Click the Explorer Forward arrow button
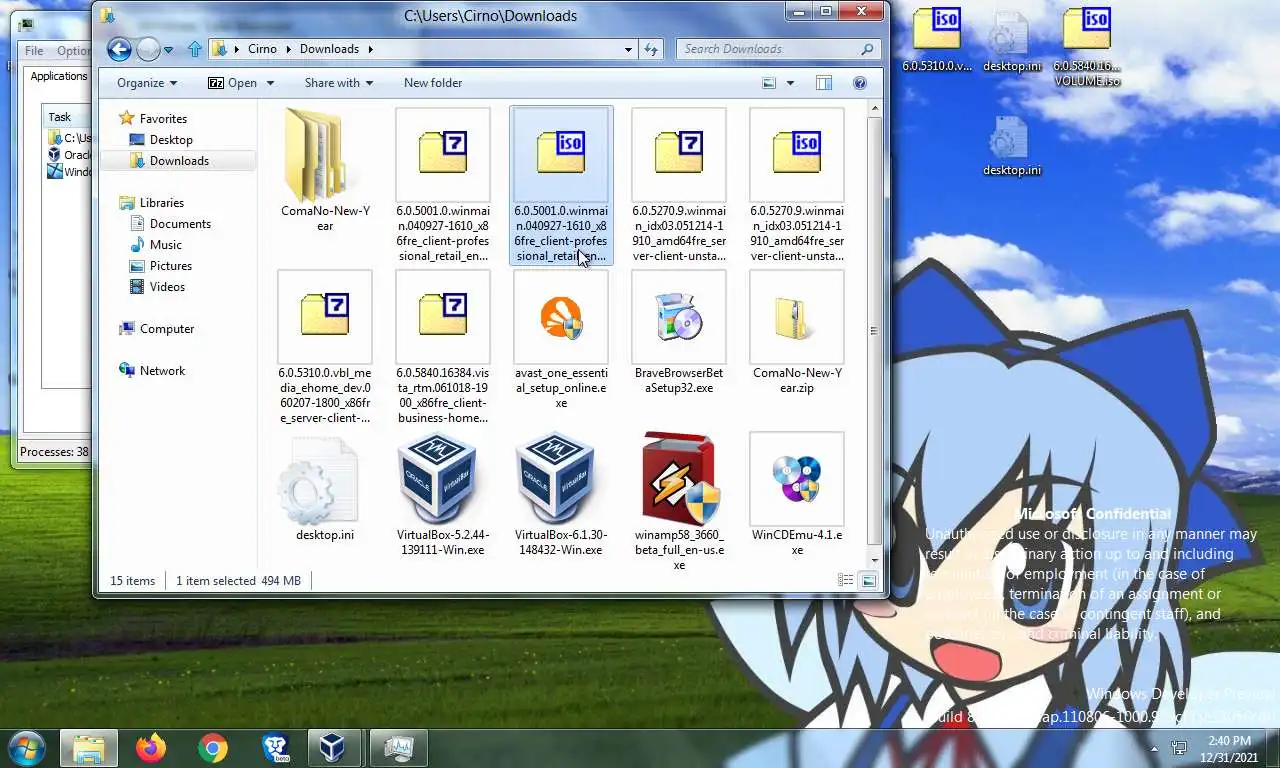This screenshot has width=1280, height=768. [148, 49]
